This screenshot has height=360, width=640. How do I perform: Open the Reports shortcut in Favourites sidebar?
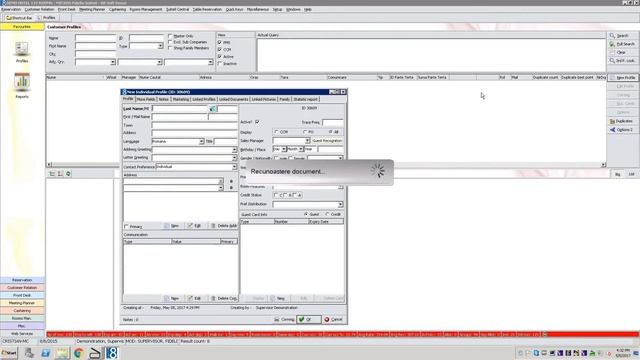coord(22,85)
